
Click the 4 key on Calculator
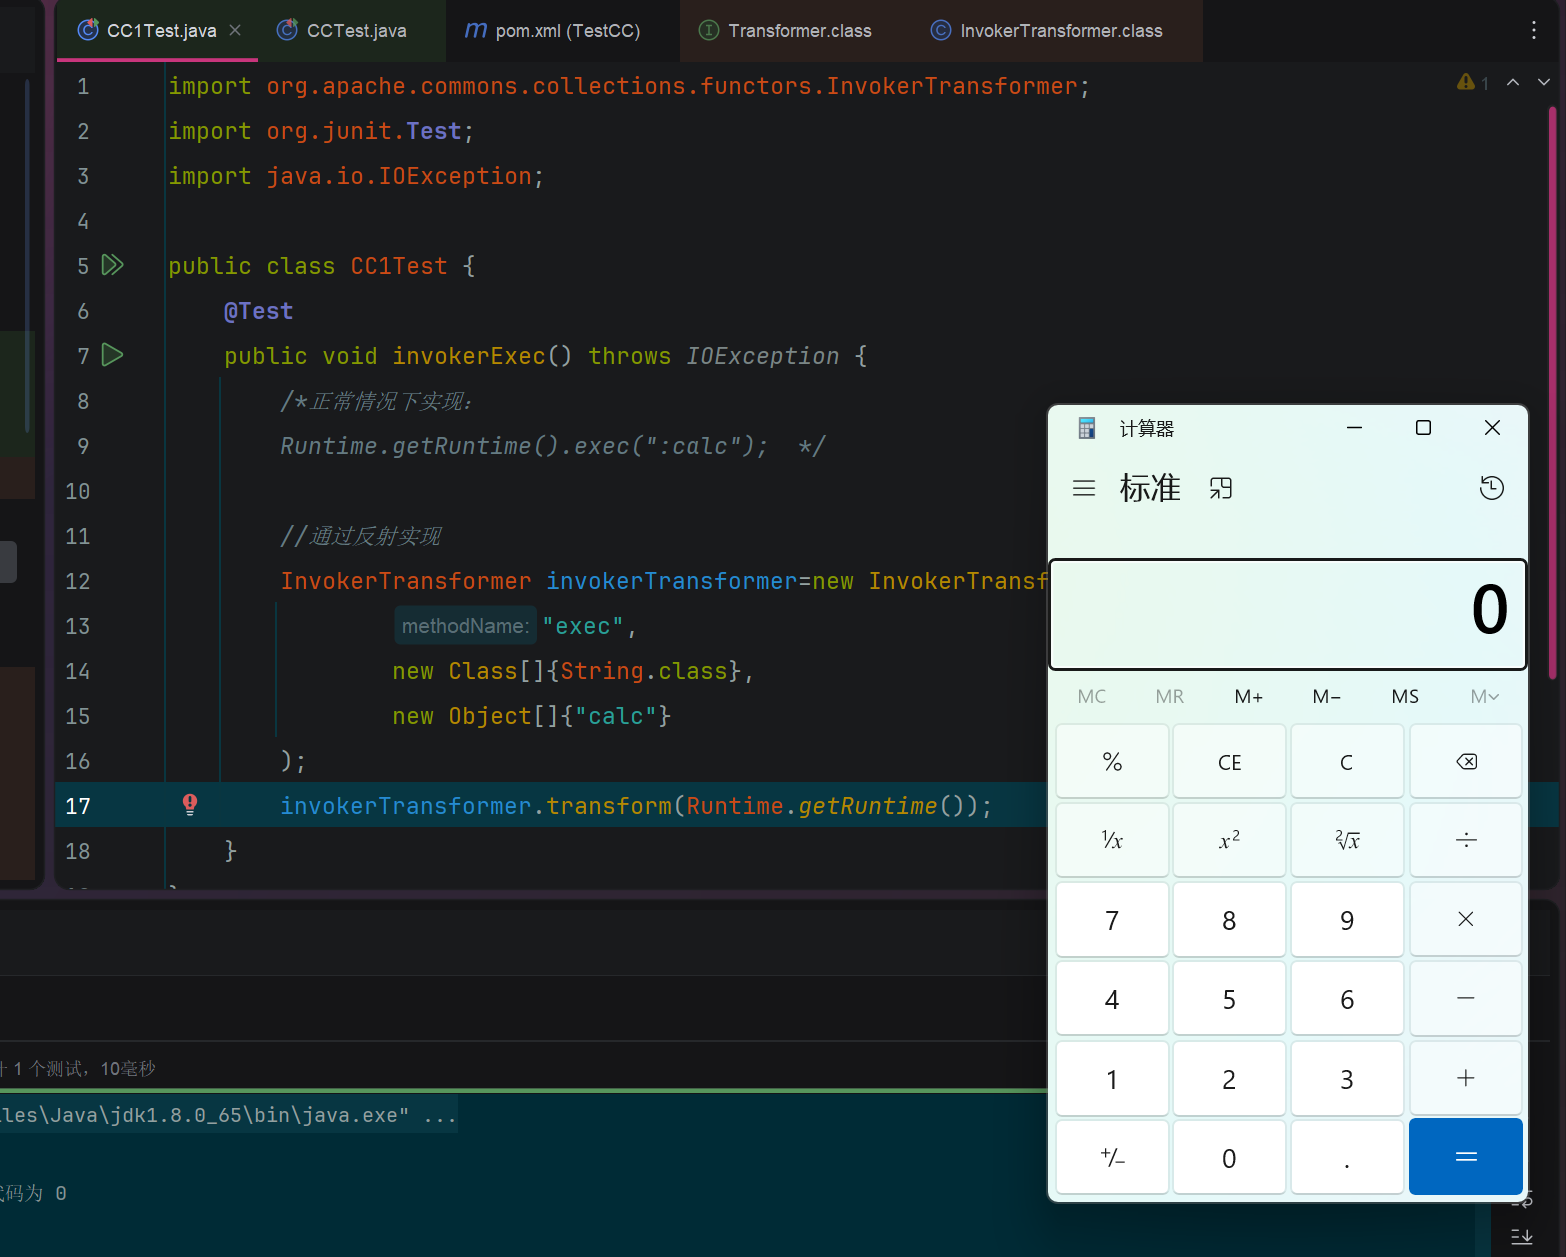point(1112,998)
